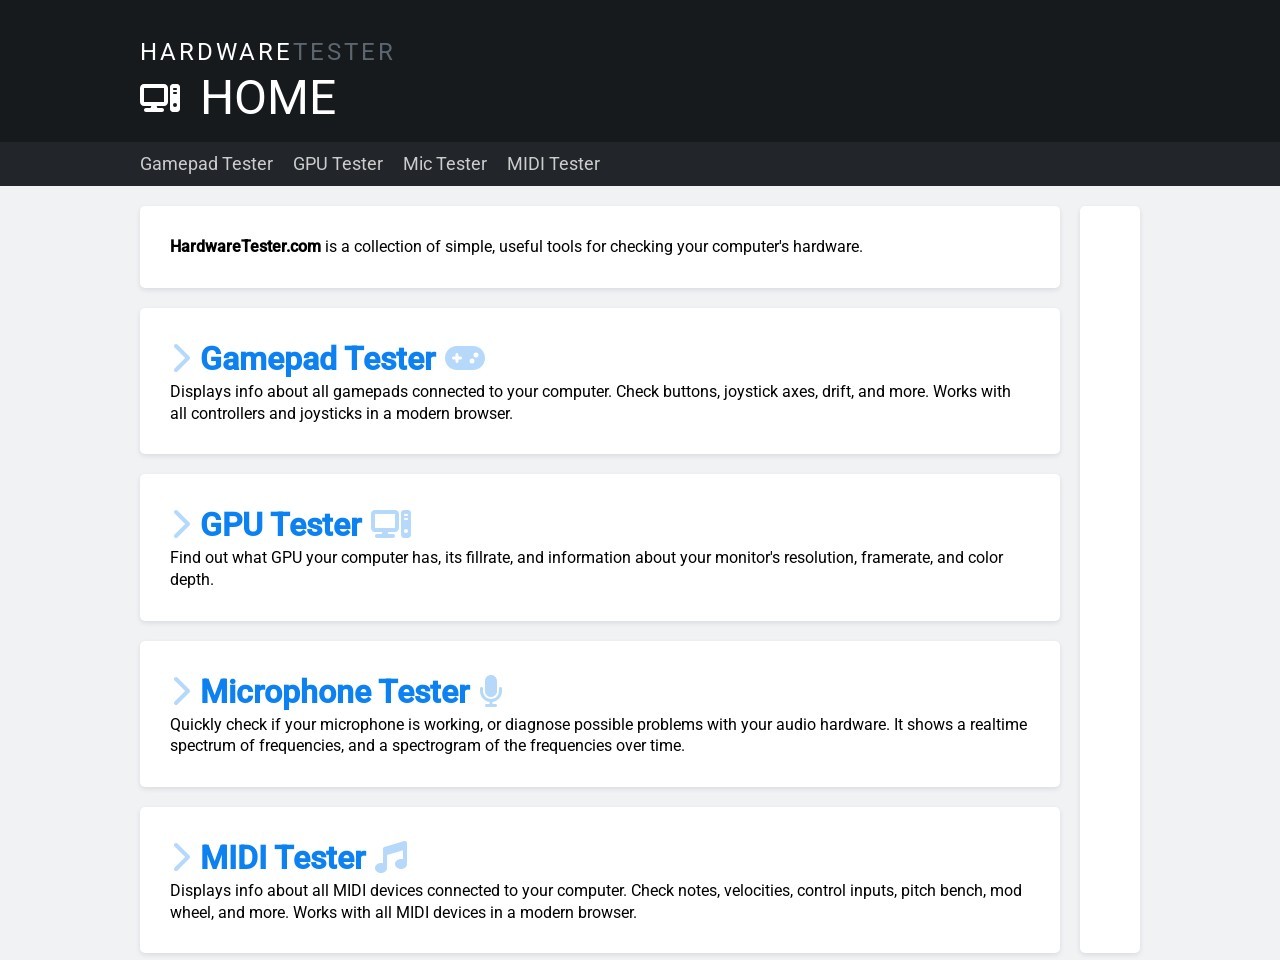The width and height of the screenshot is (1280, 960).
Task: Click the microphone icon beside Microphone Tester
Action: pyautogui.click(x=490, y=691)
